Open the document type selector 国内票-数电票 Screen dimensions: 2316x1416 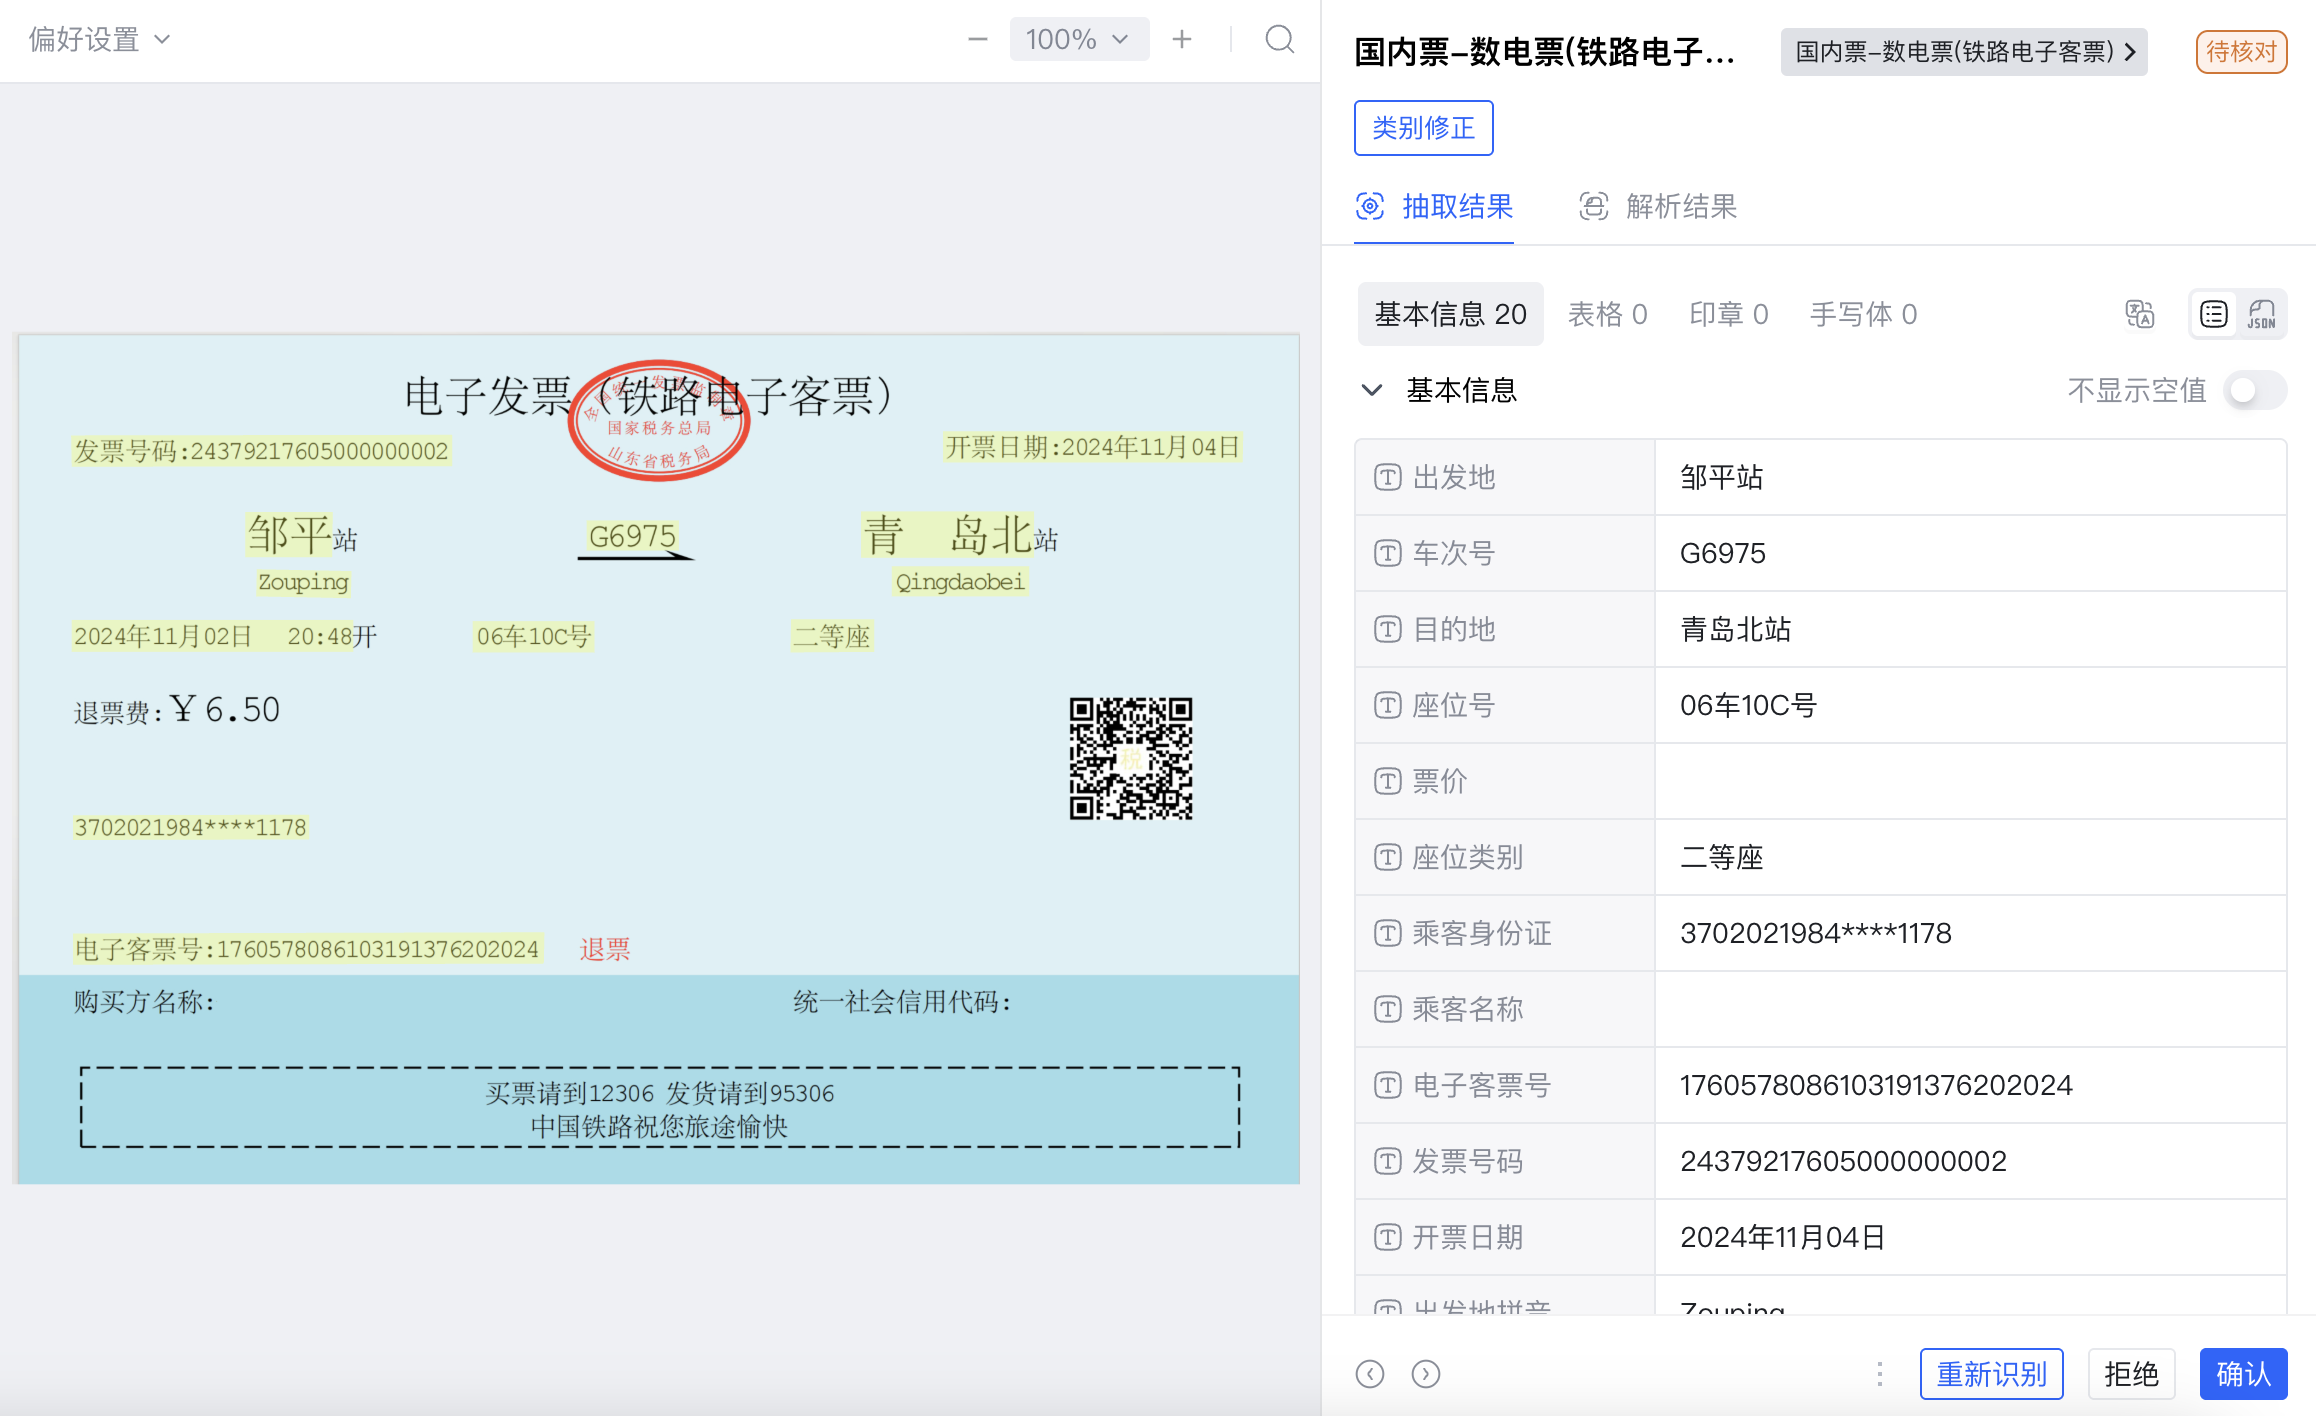point(1963,52)
